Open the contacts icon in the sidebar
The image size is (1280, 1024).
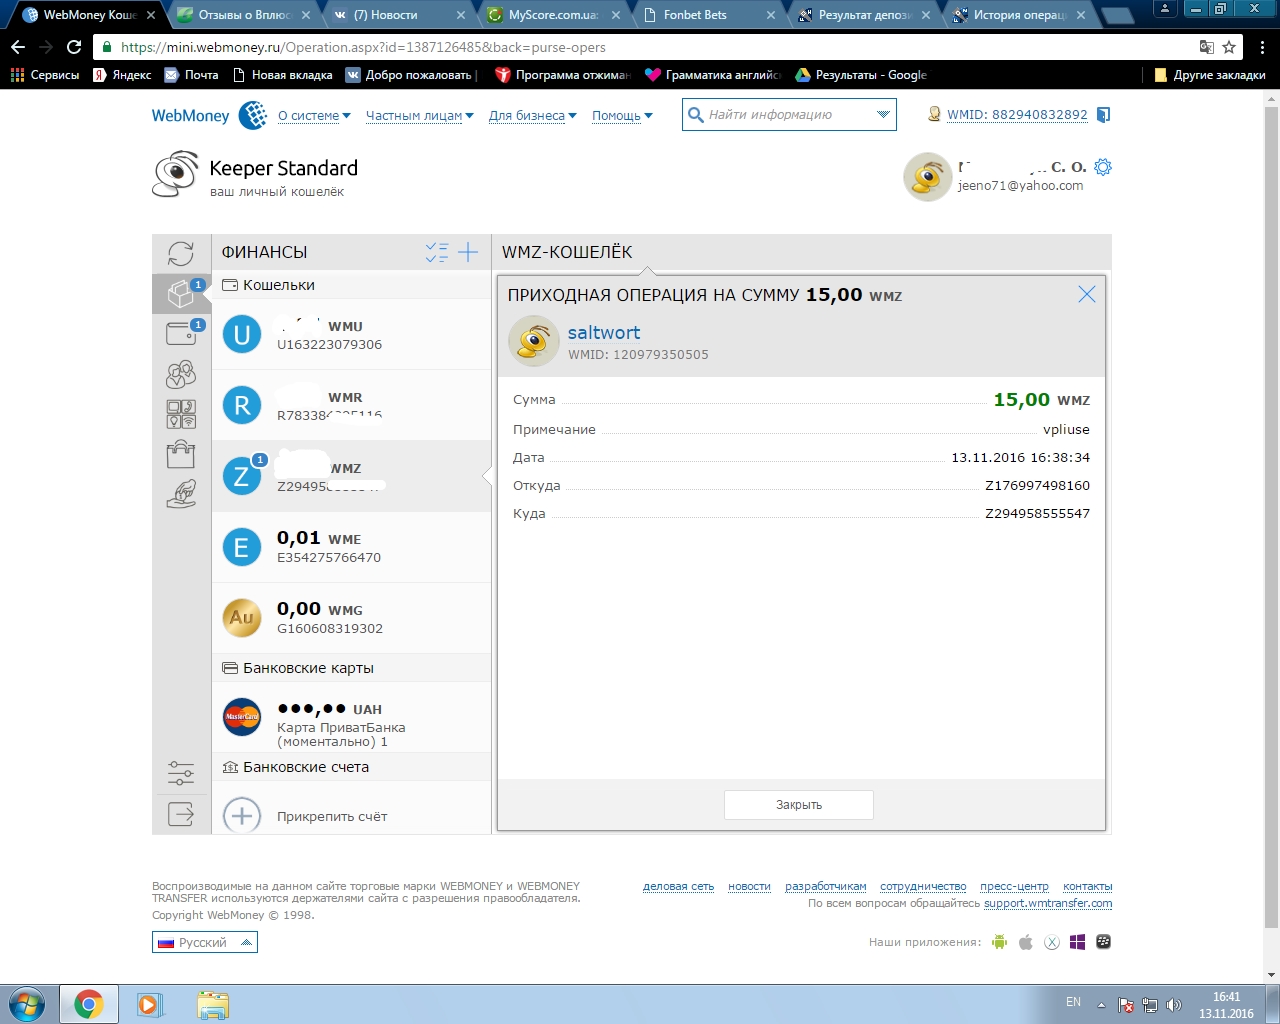coord(181,374)
